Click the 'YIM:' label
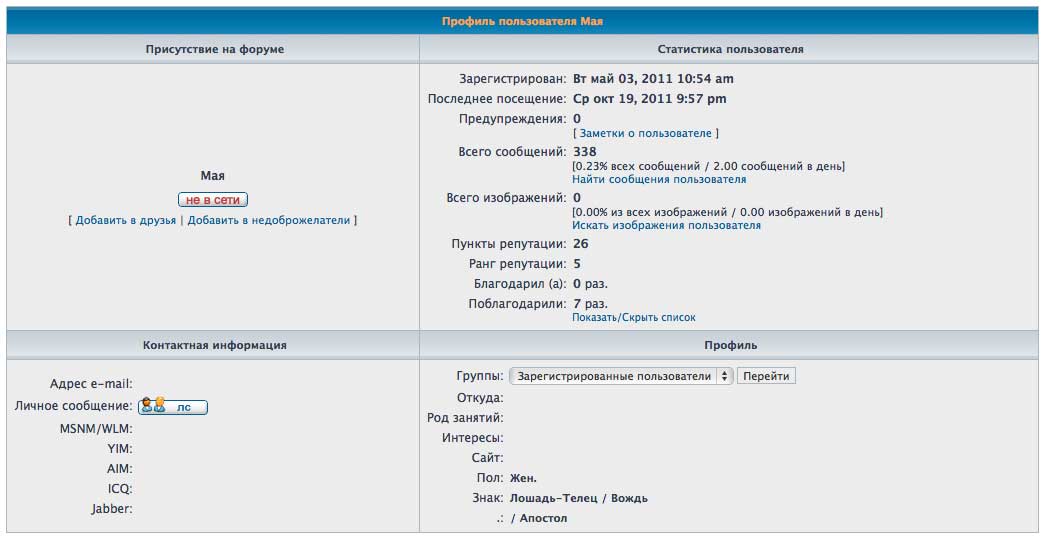 pos(120,449)
